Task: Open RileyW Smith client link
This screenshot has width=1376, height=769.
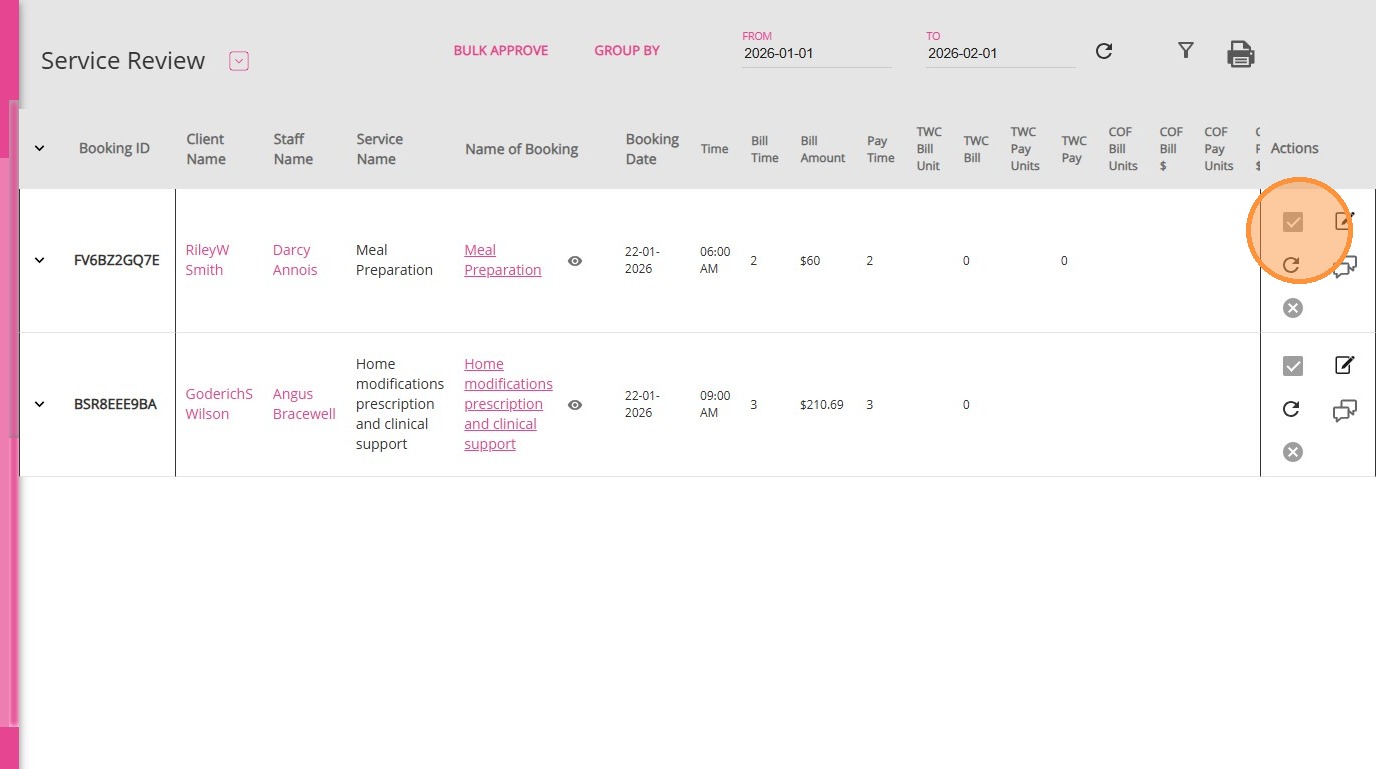Action: point(207,260)
